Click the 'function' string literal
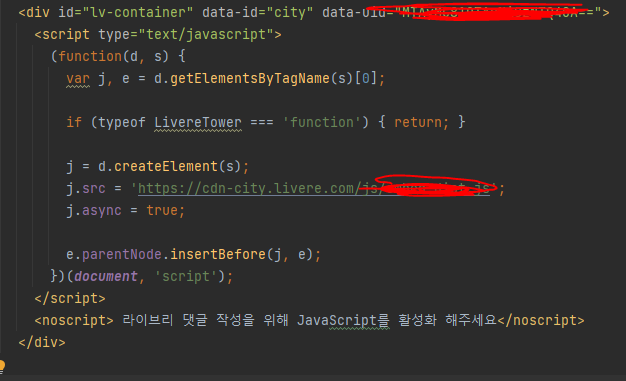 tap(321, 123)
